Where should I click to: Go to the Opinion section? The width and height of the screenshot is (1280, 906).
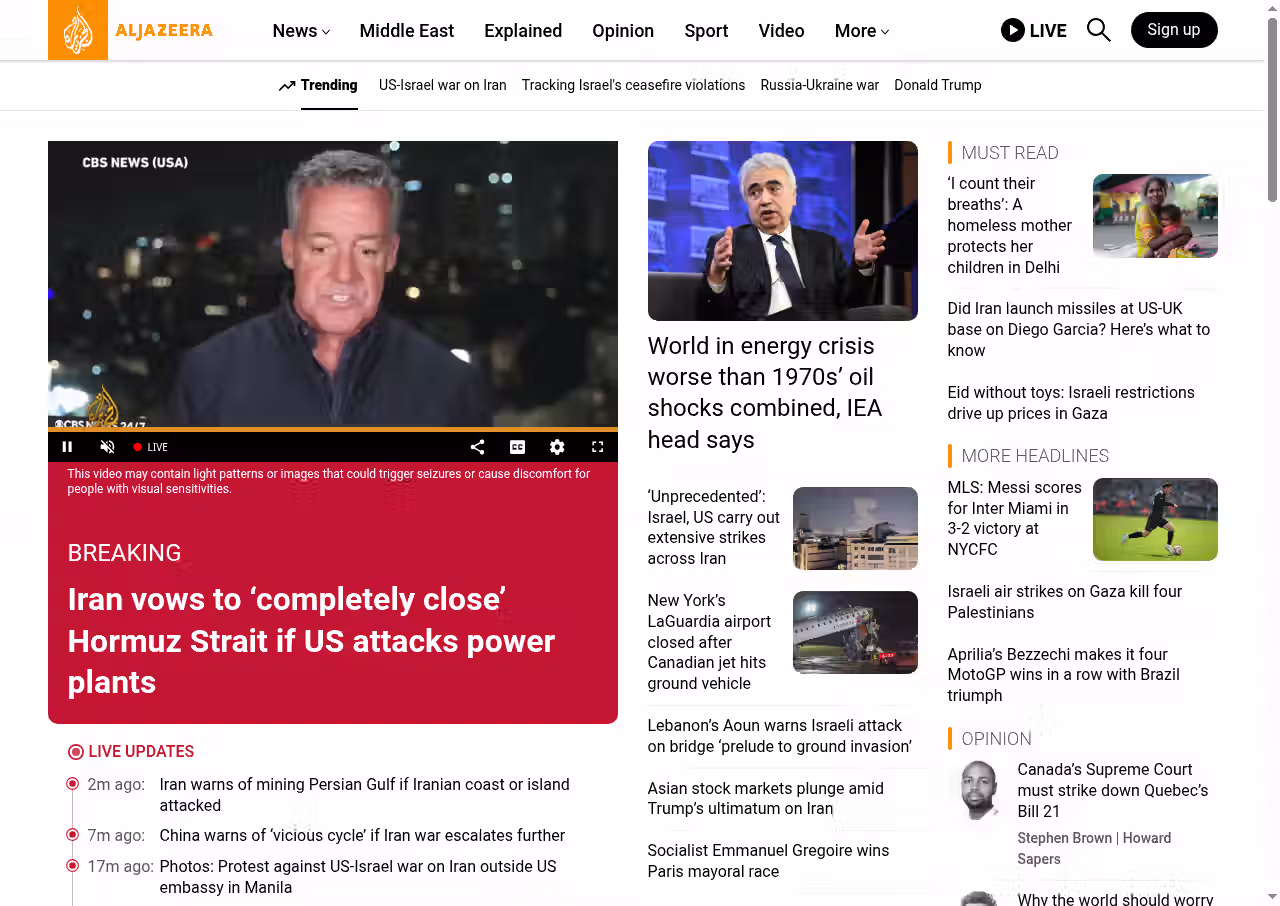point(623,31)
